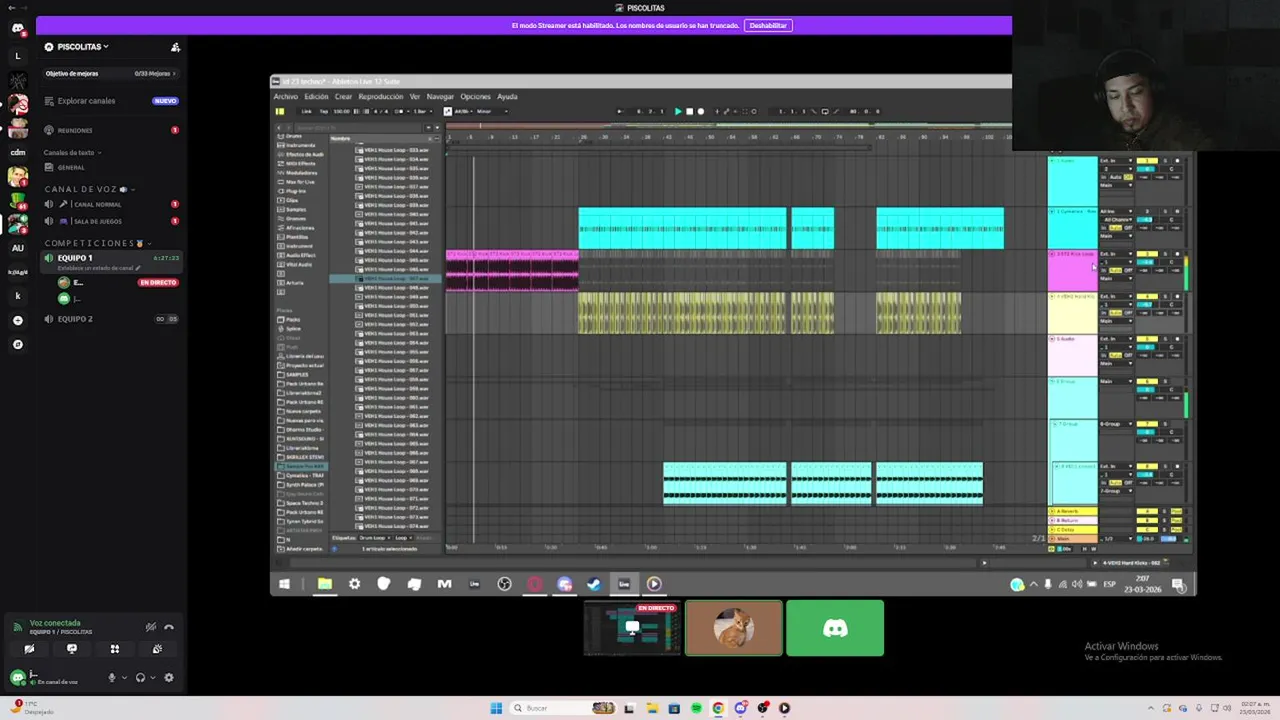This screenshot has width=1280, height=720.
Task: Click the Windows Start button on host taskbar
Action: (x=496, y=708)
